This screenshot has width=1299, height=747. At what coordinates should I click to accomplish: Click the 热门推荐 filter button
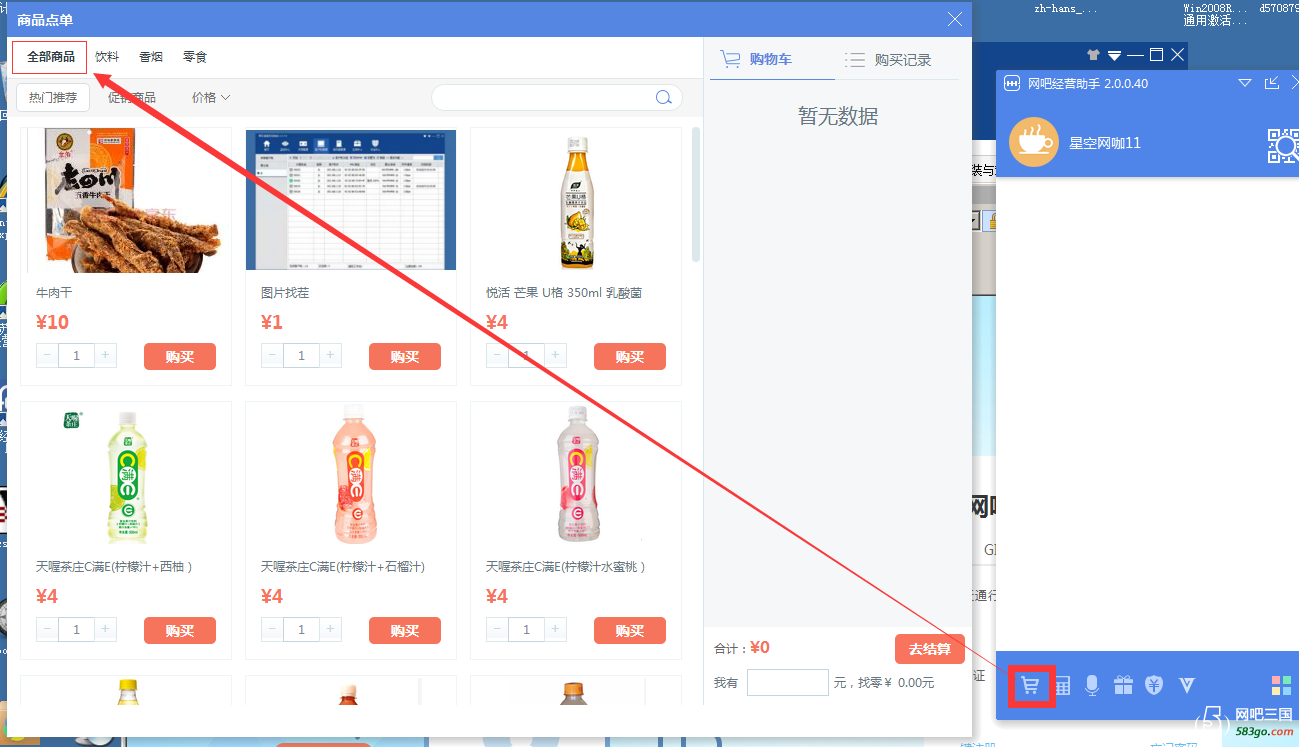pyautogui.click(x=53, y=97)
